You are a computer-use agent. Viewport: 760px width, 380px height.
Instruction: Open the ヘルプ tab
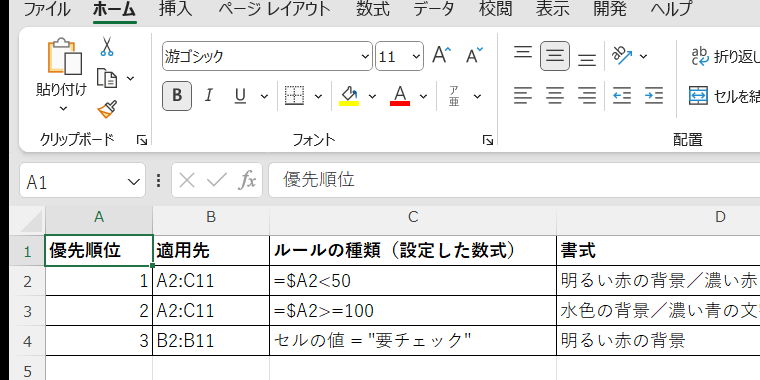(x=671, y=9)
